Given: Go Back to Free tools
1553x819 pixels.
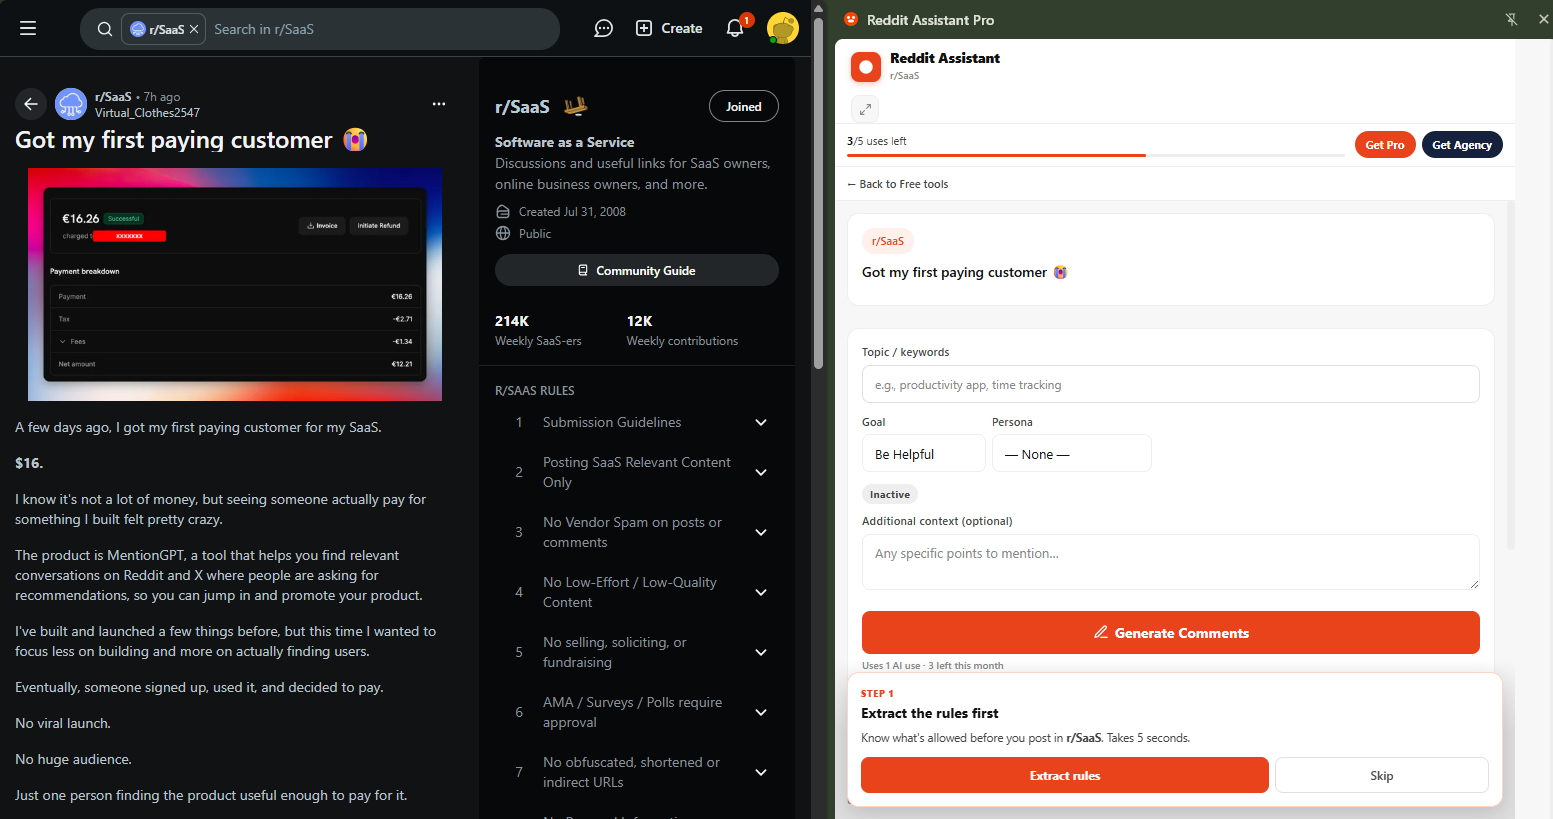Looking at the screenshot, I should click(x=898, y=184).
